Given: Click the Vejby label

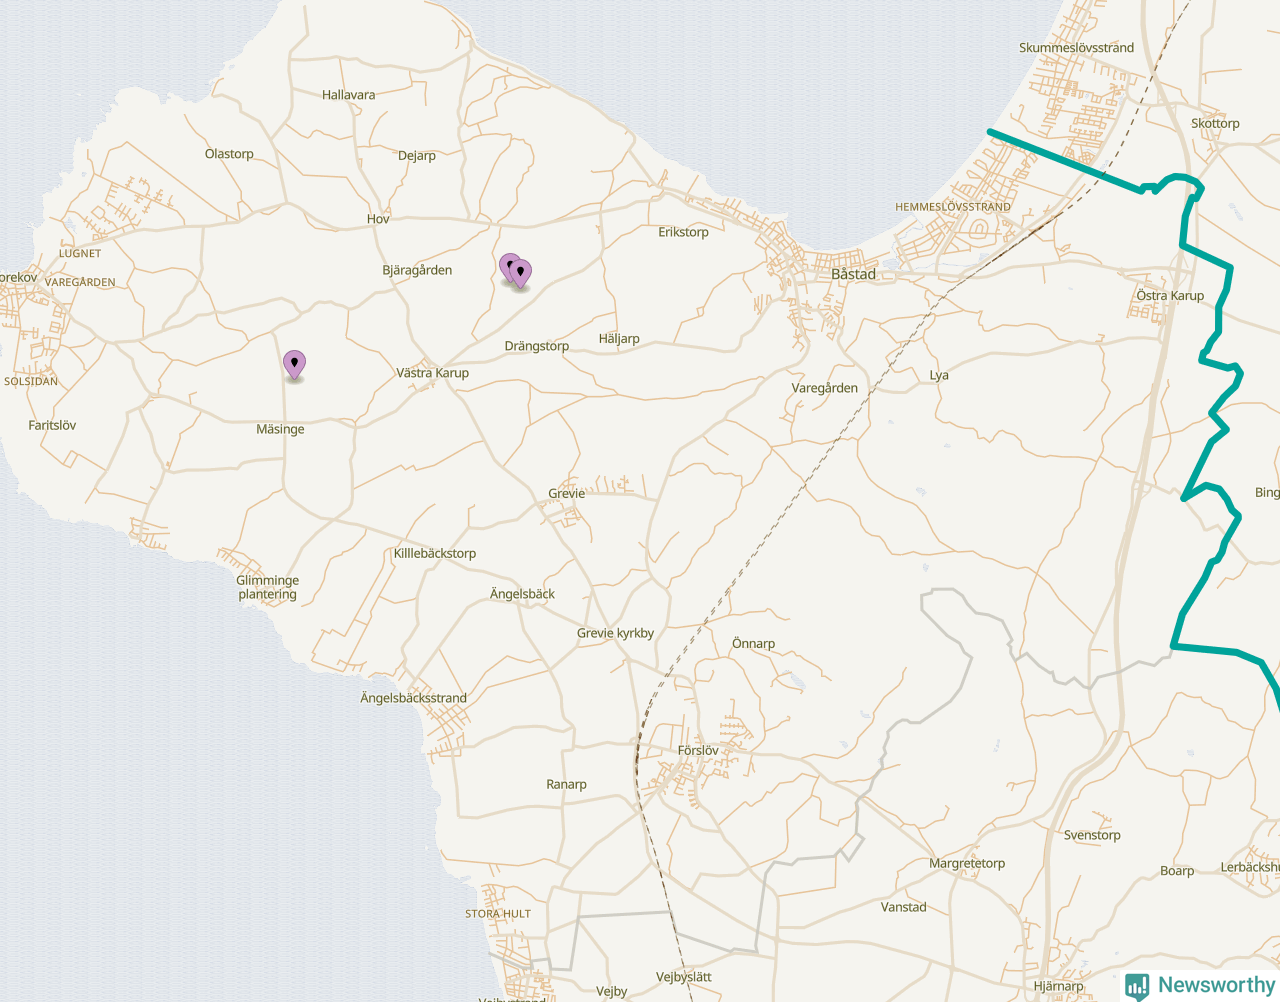Looking at the screenshot, I should pos(611,992).
